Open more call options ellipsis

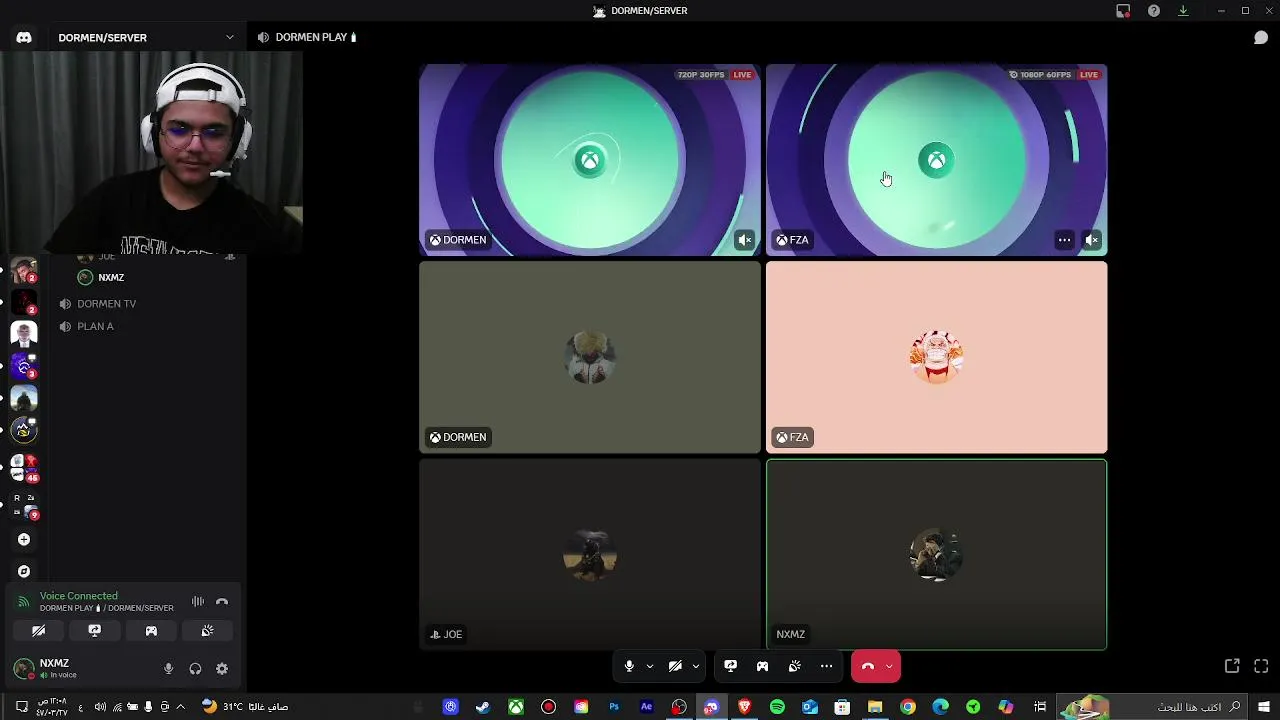tap(827, 666)
